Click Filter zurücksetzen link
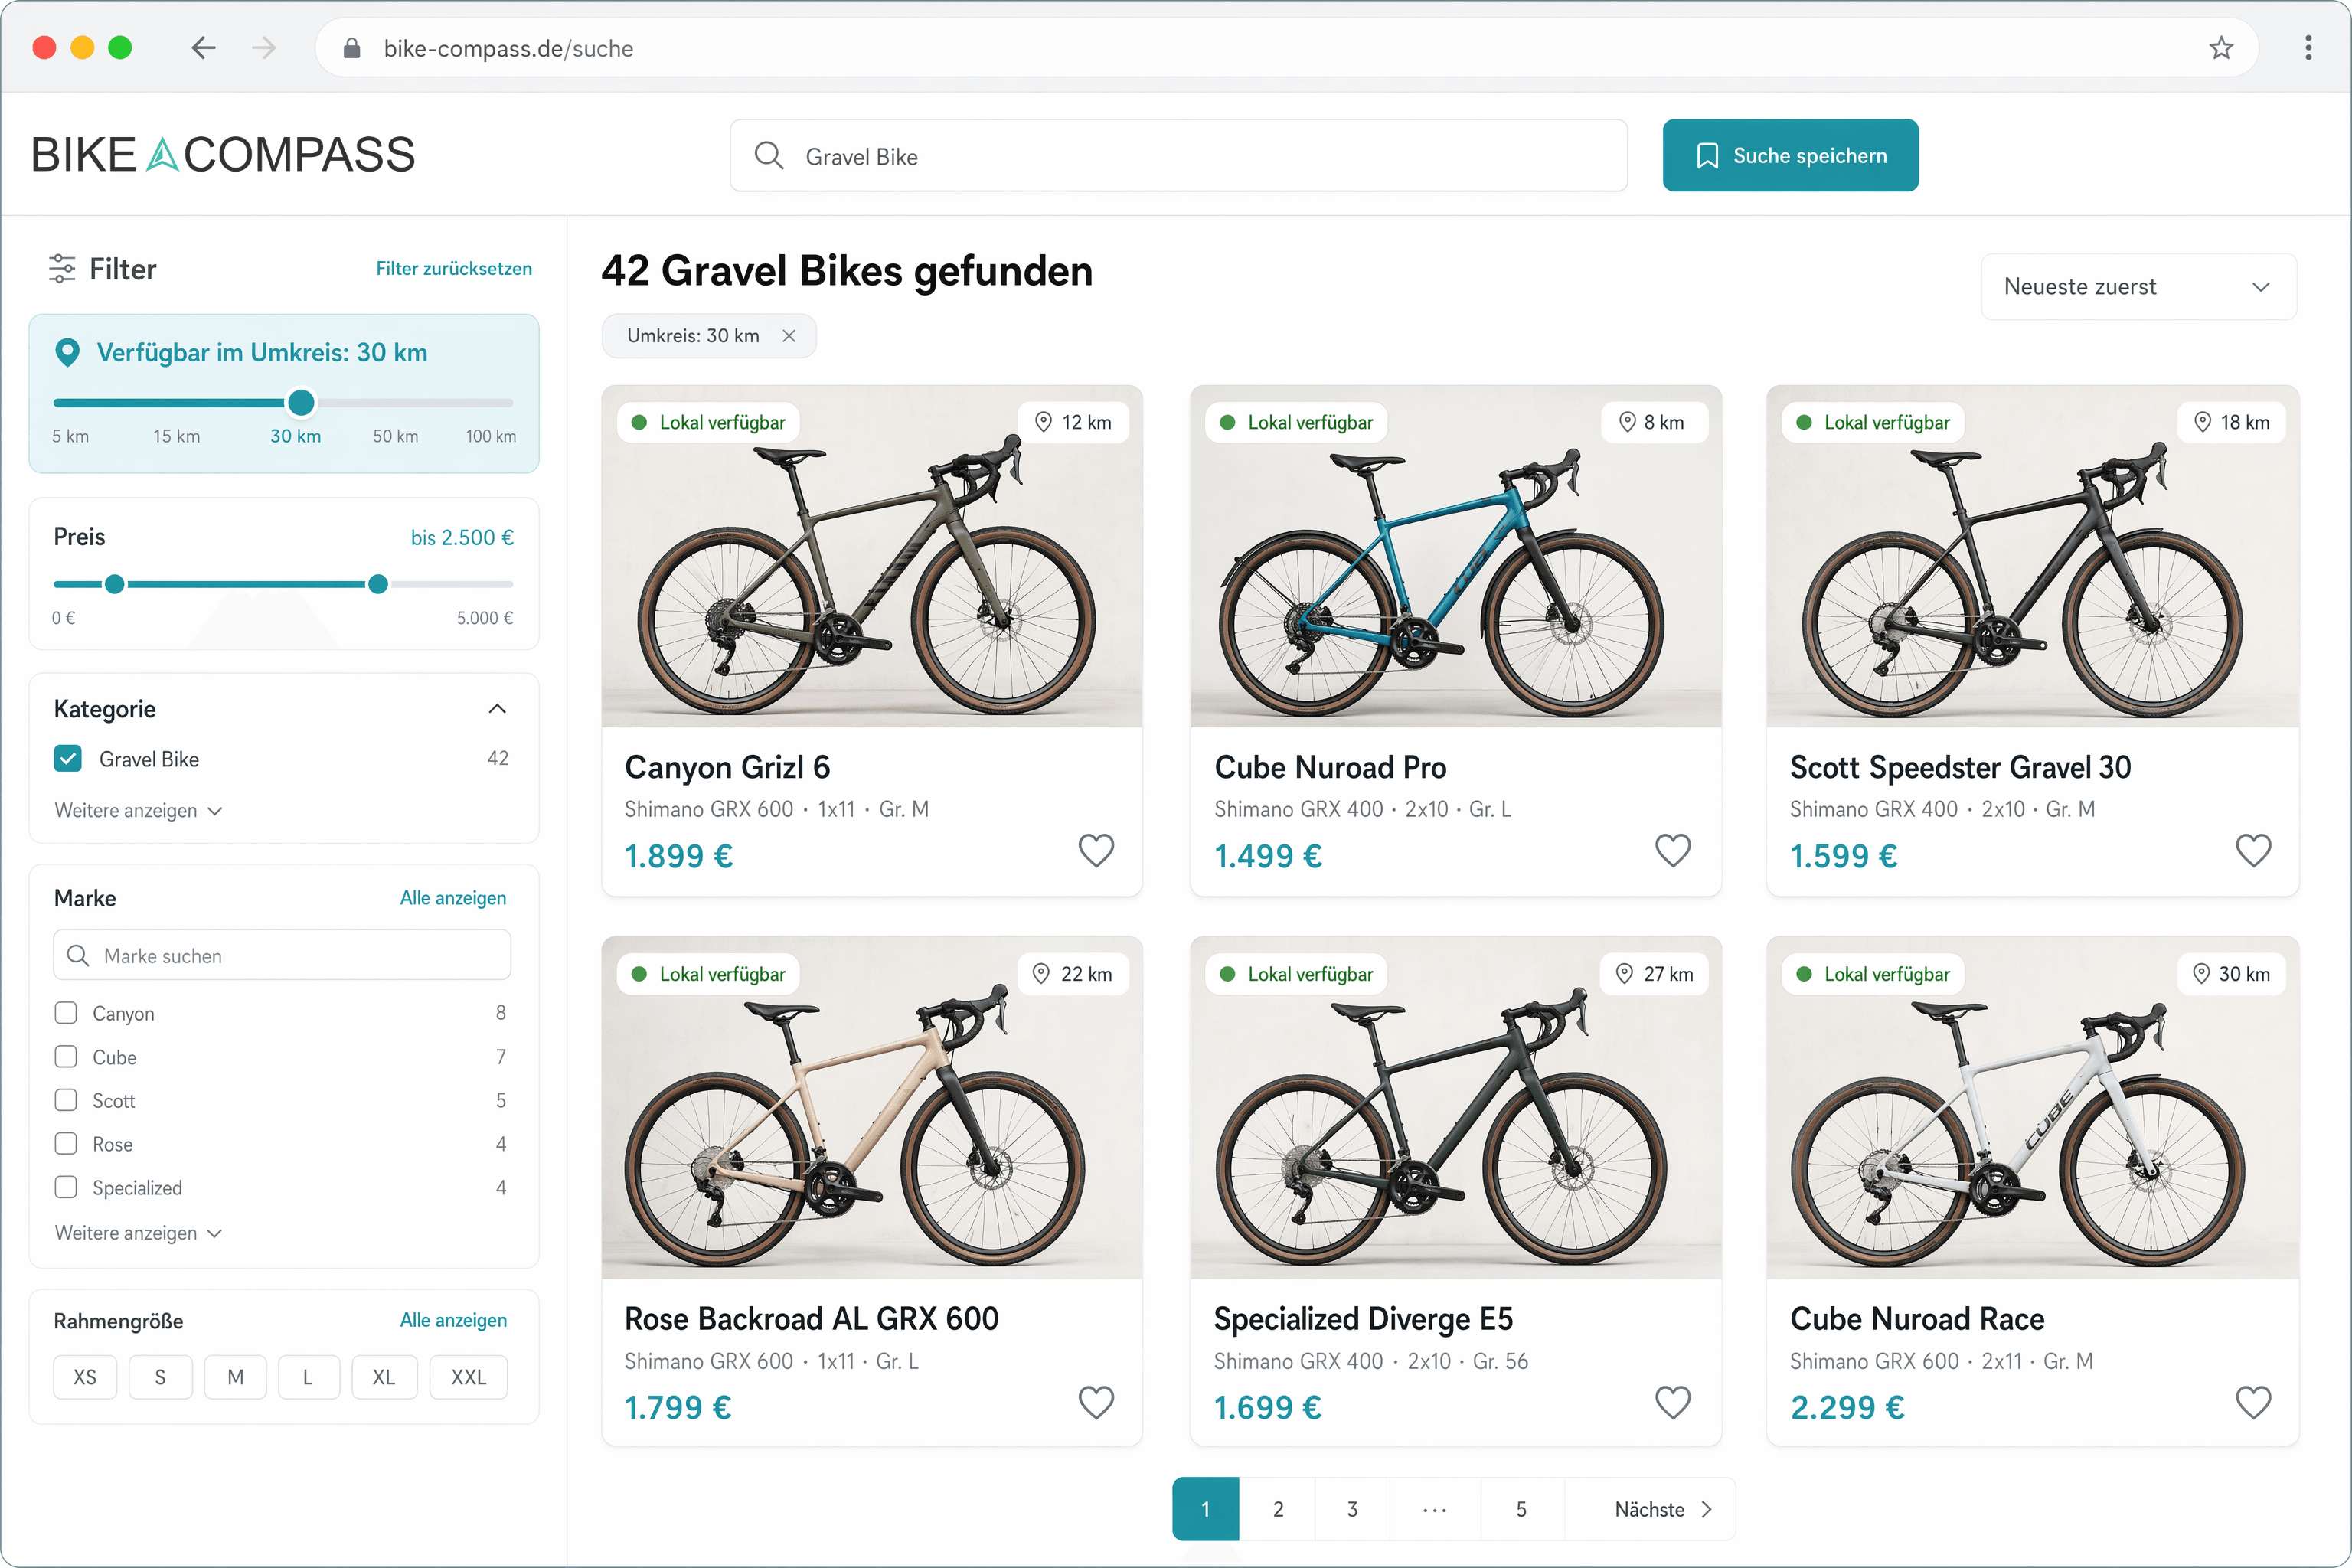 pyautogui.click(x=454, y=269)
